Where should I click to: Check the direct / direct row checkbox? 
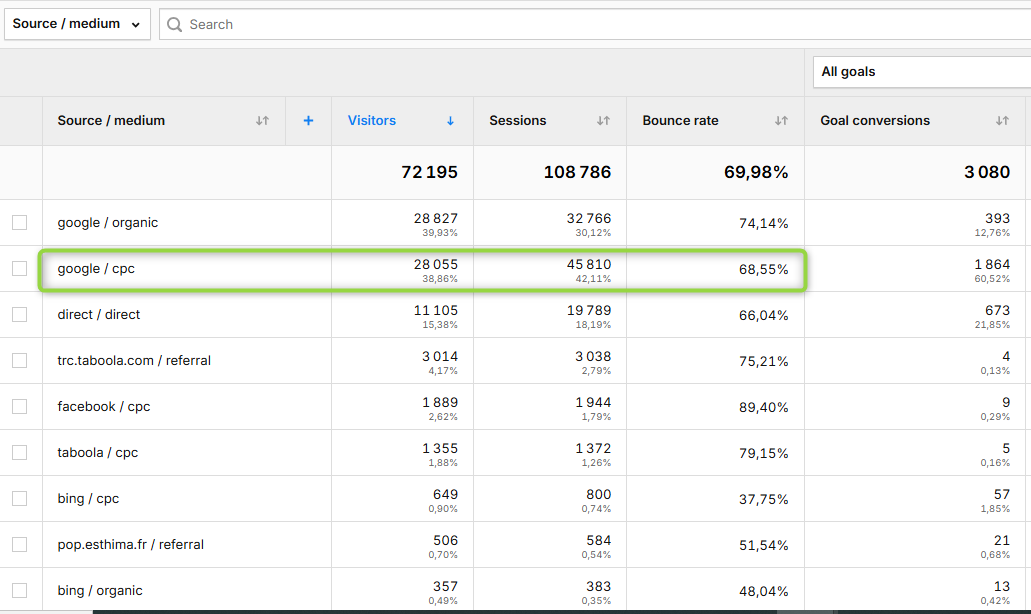coord(20,315)
